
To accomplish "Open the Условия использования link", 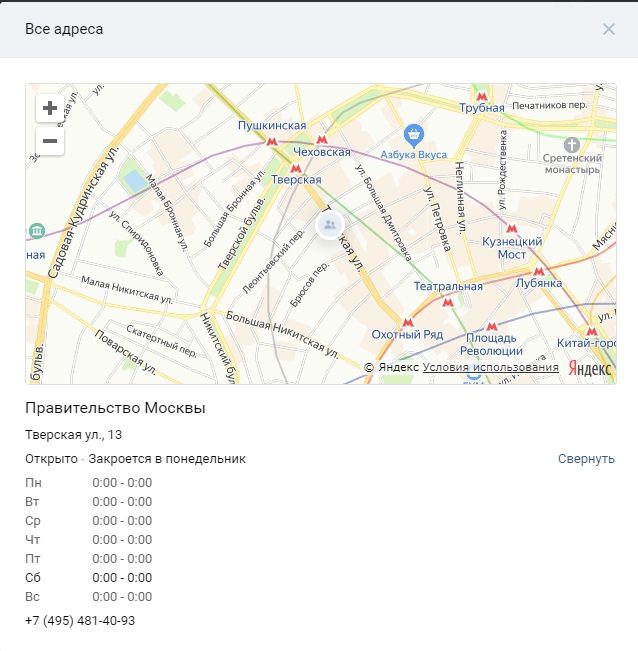I will (490, 368).
